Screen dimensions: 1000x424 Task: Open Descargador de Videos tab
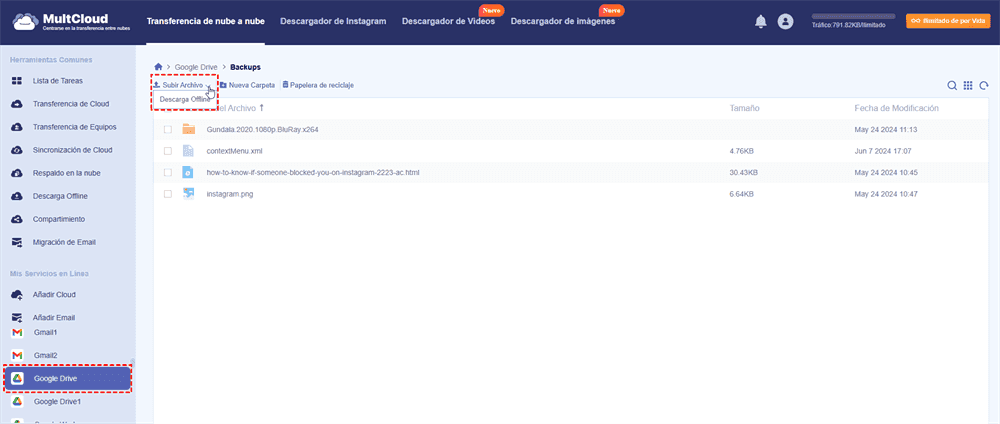(x=448, y=21)
